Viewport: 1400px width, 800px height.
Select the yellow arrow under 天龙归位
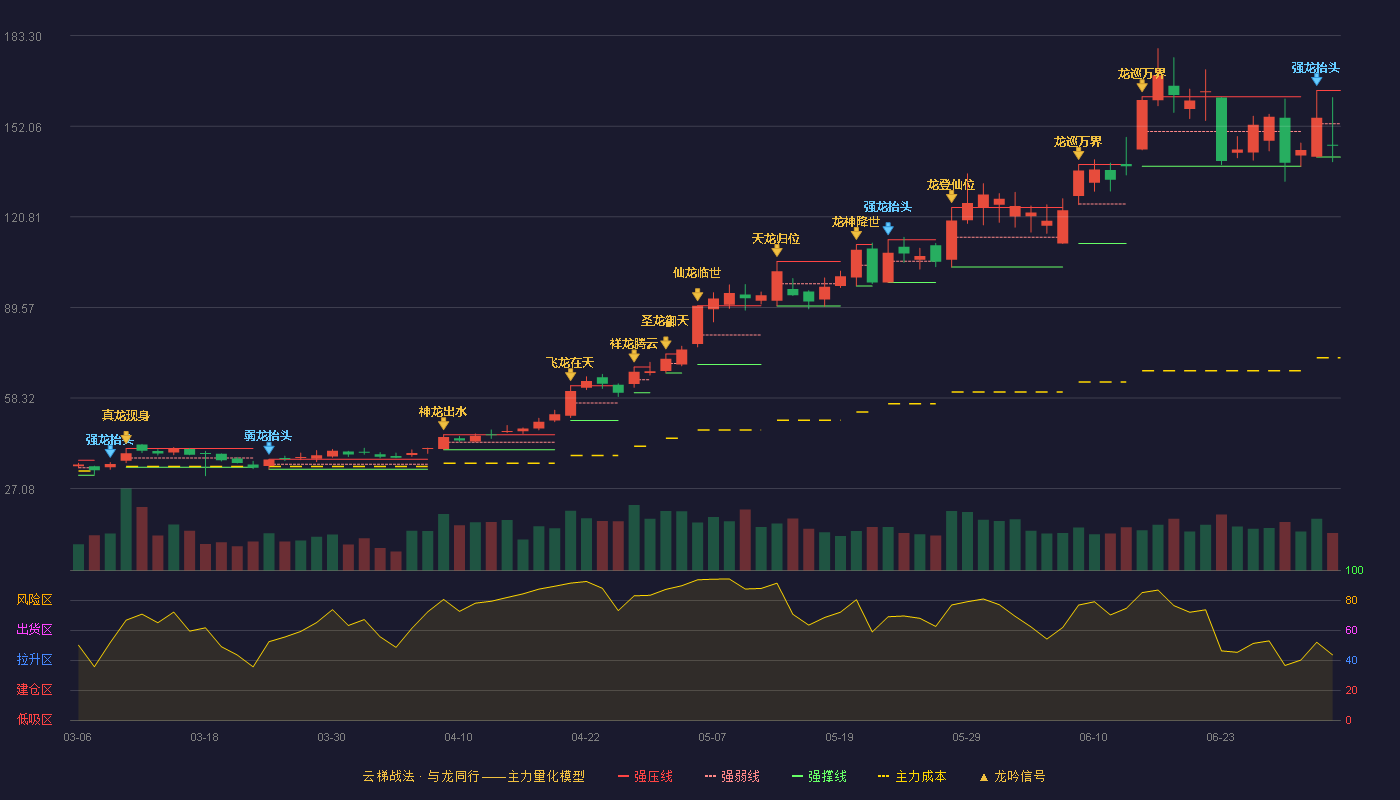click(777, 250)
